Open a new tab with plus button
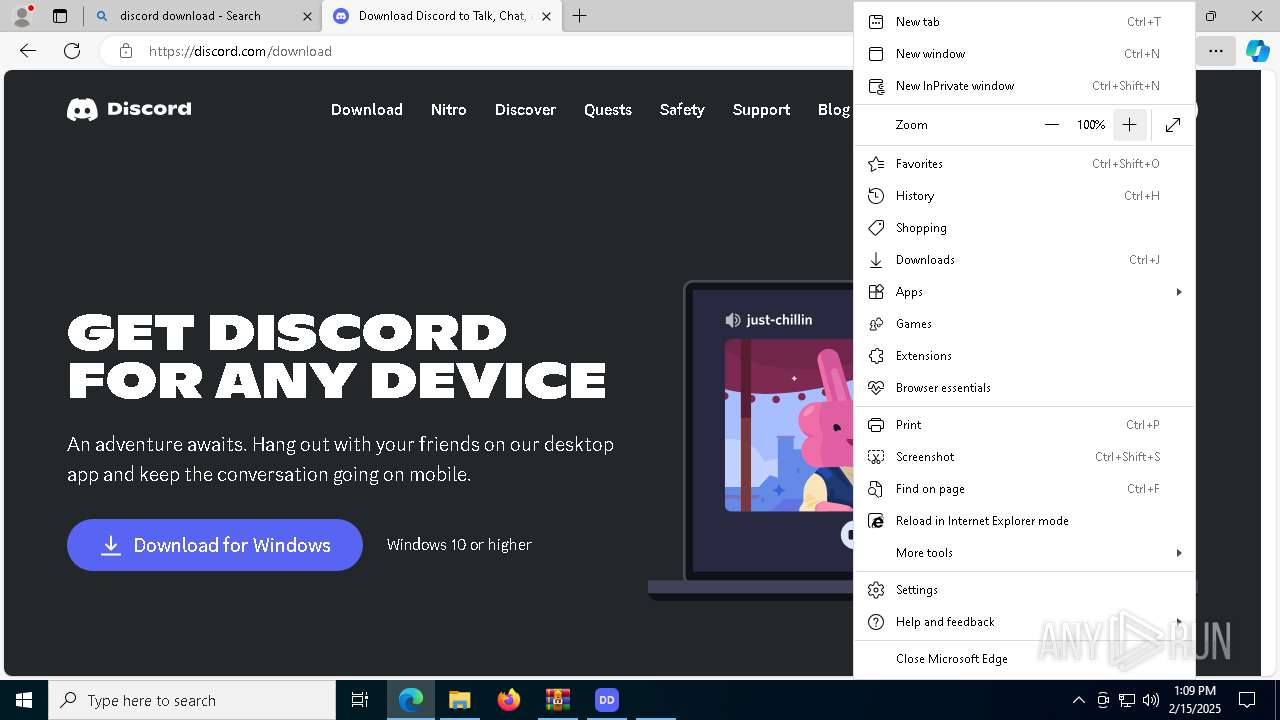The width and height of the screenshot is (1280, 720). point(579,16)
